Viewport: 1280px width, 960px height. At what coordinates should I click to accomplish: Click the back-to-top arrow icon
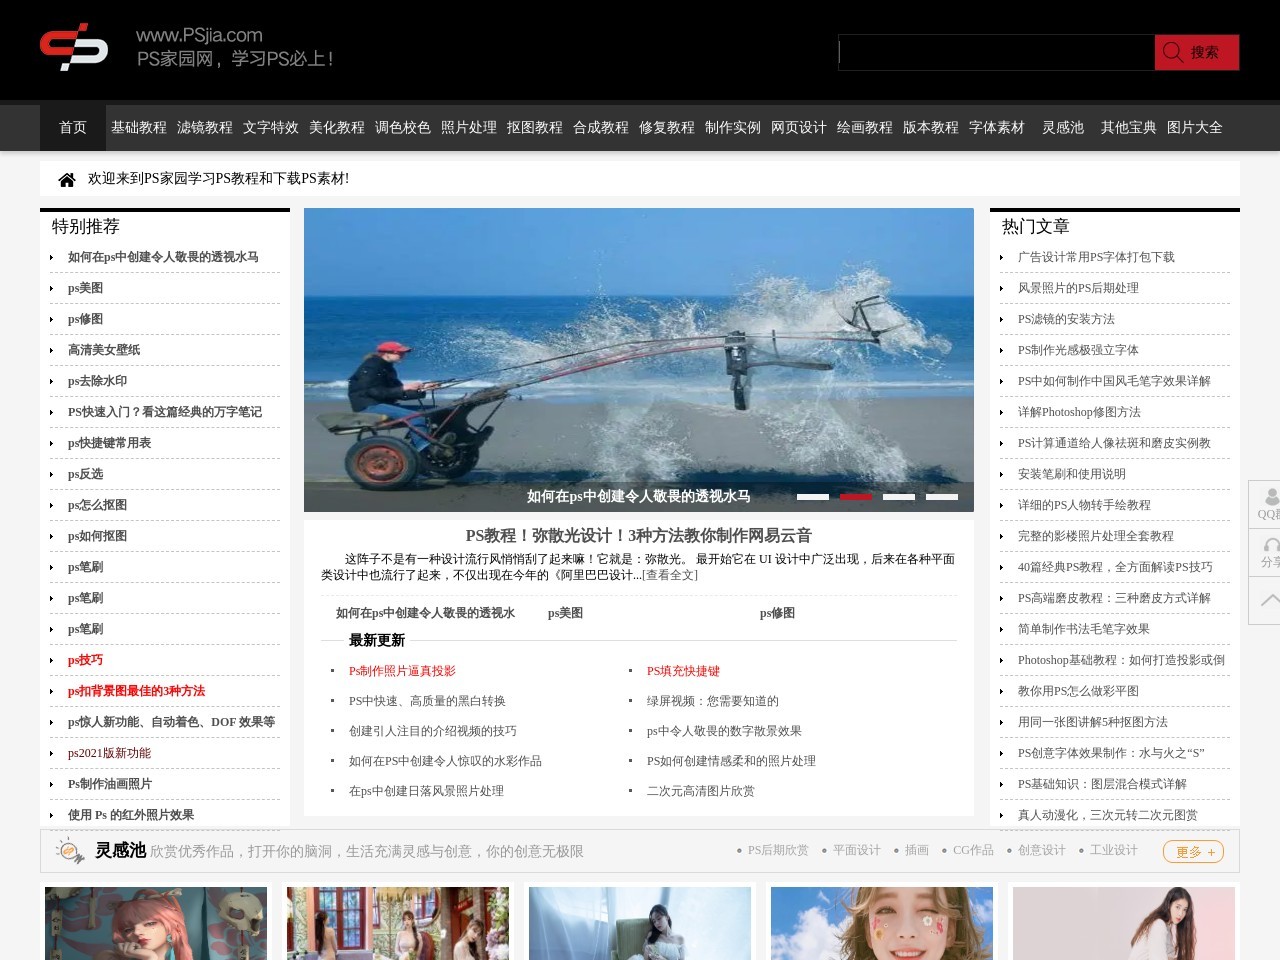(x=1268, y=600)
